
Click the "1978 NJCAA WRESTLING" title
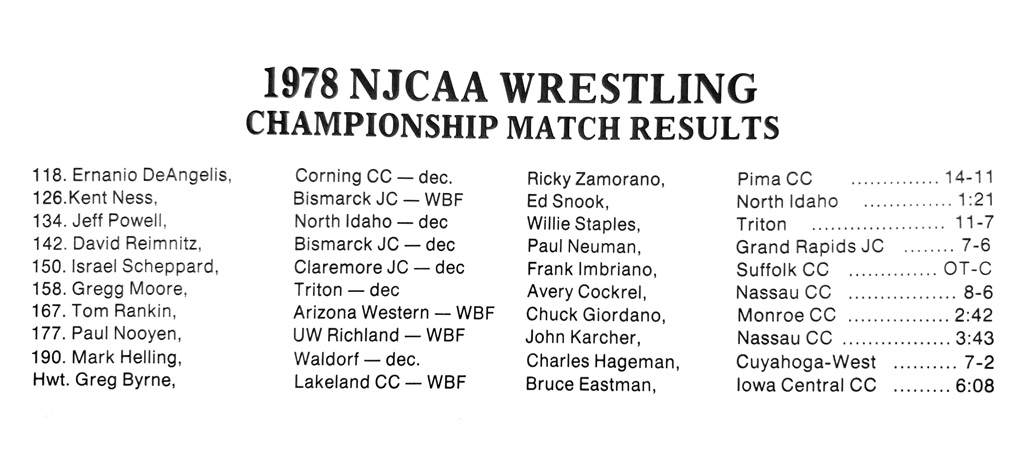(510, 88)
